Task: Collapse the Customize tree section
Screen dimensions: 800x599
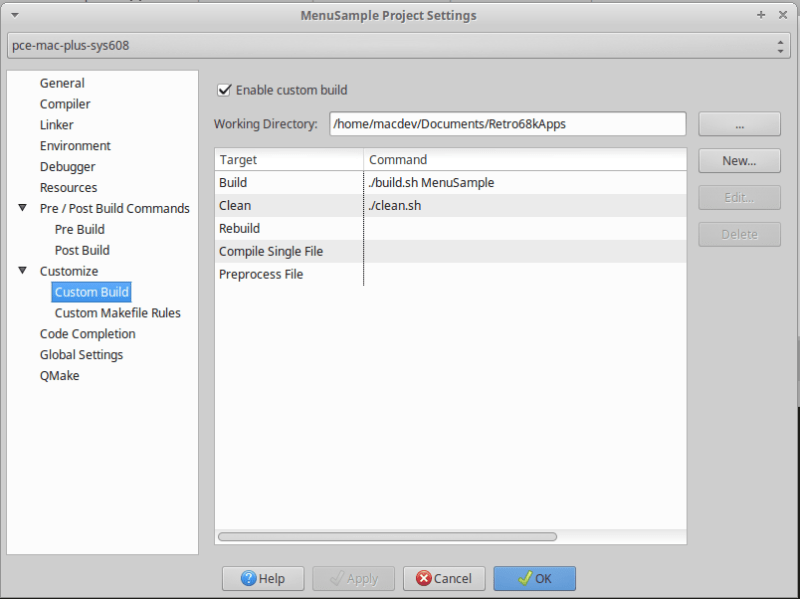Action: [22, 271]
